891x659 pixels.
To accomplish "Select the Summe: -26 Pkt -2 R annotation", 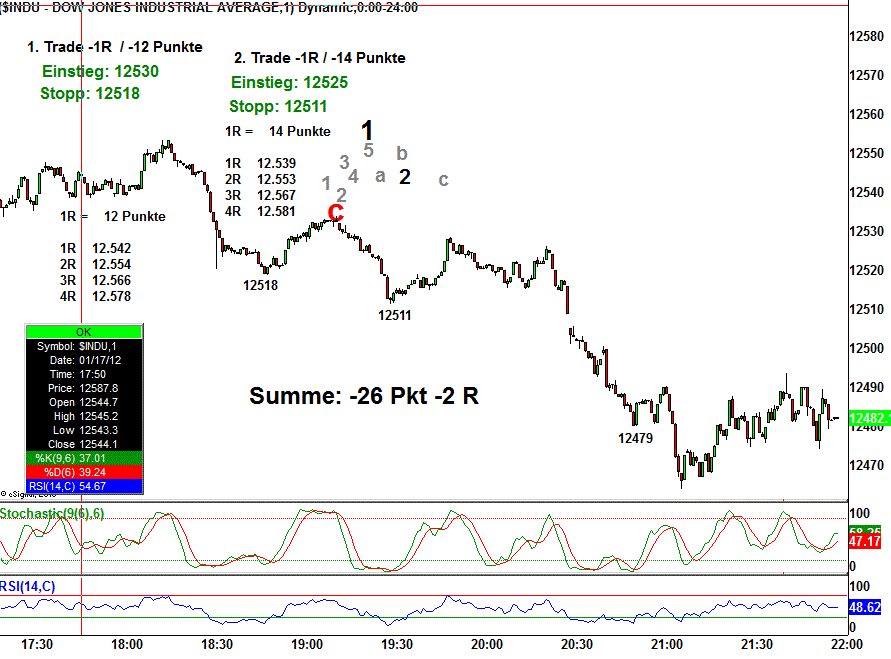I will (x=363, y=396).
